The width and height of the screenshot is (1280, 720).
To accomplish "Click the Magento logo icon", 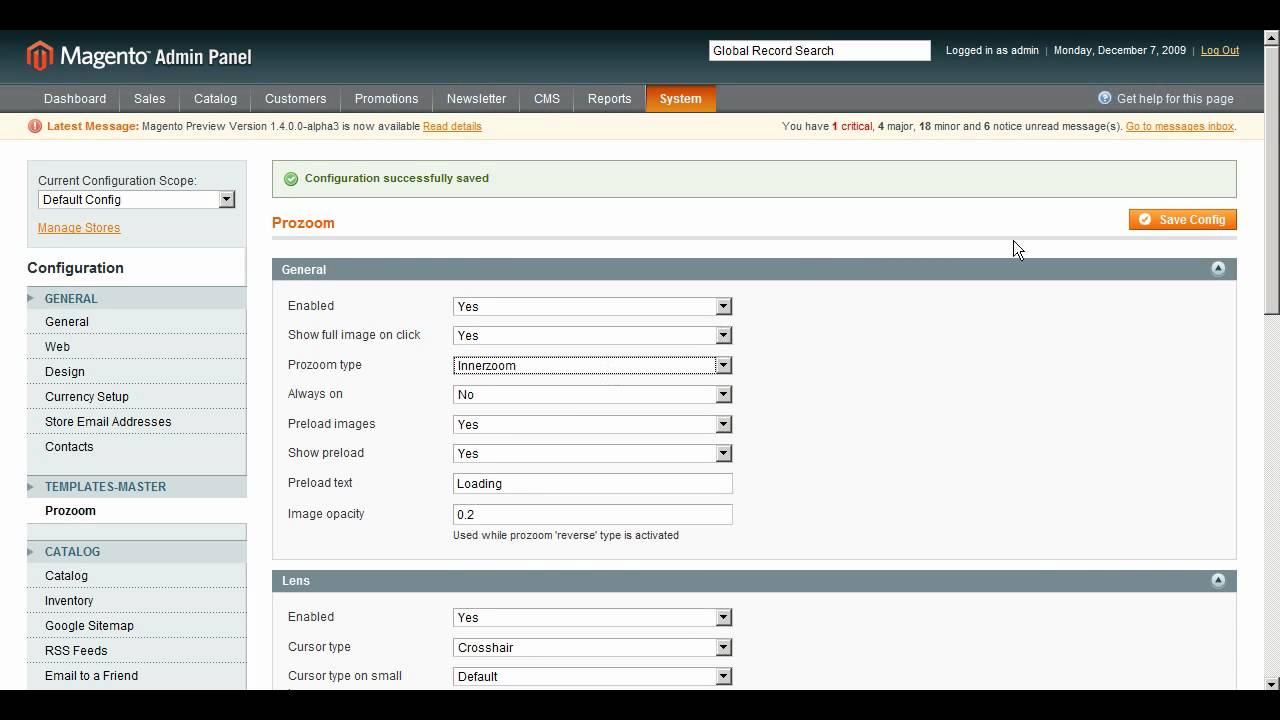I will point(40,56).
